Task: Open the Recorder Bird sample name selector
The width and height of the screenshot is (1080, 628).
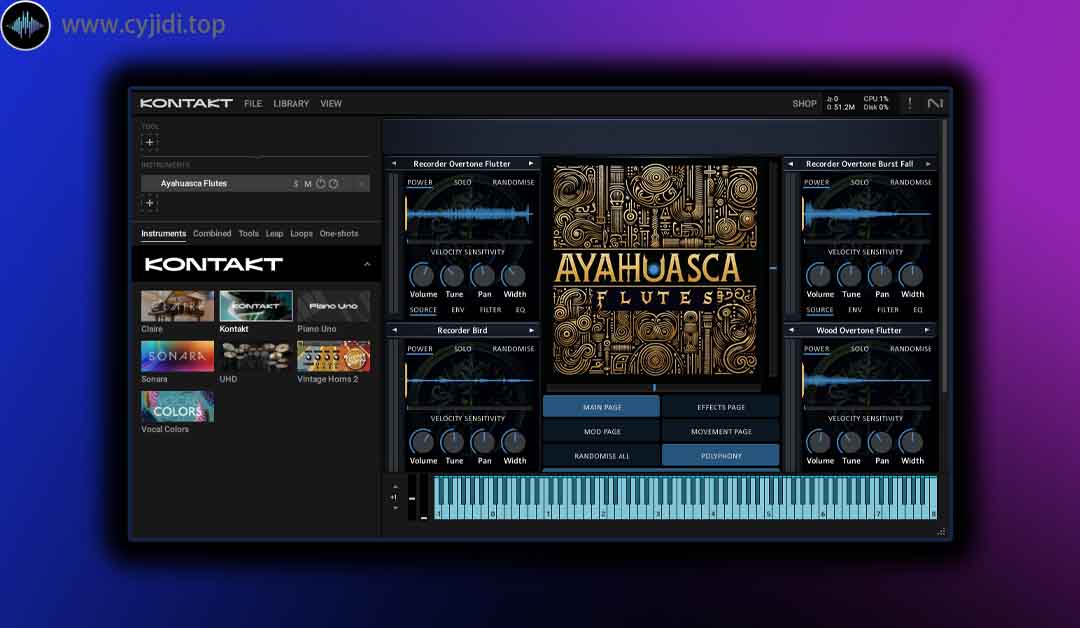Action: click(462, 331)
